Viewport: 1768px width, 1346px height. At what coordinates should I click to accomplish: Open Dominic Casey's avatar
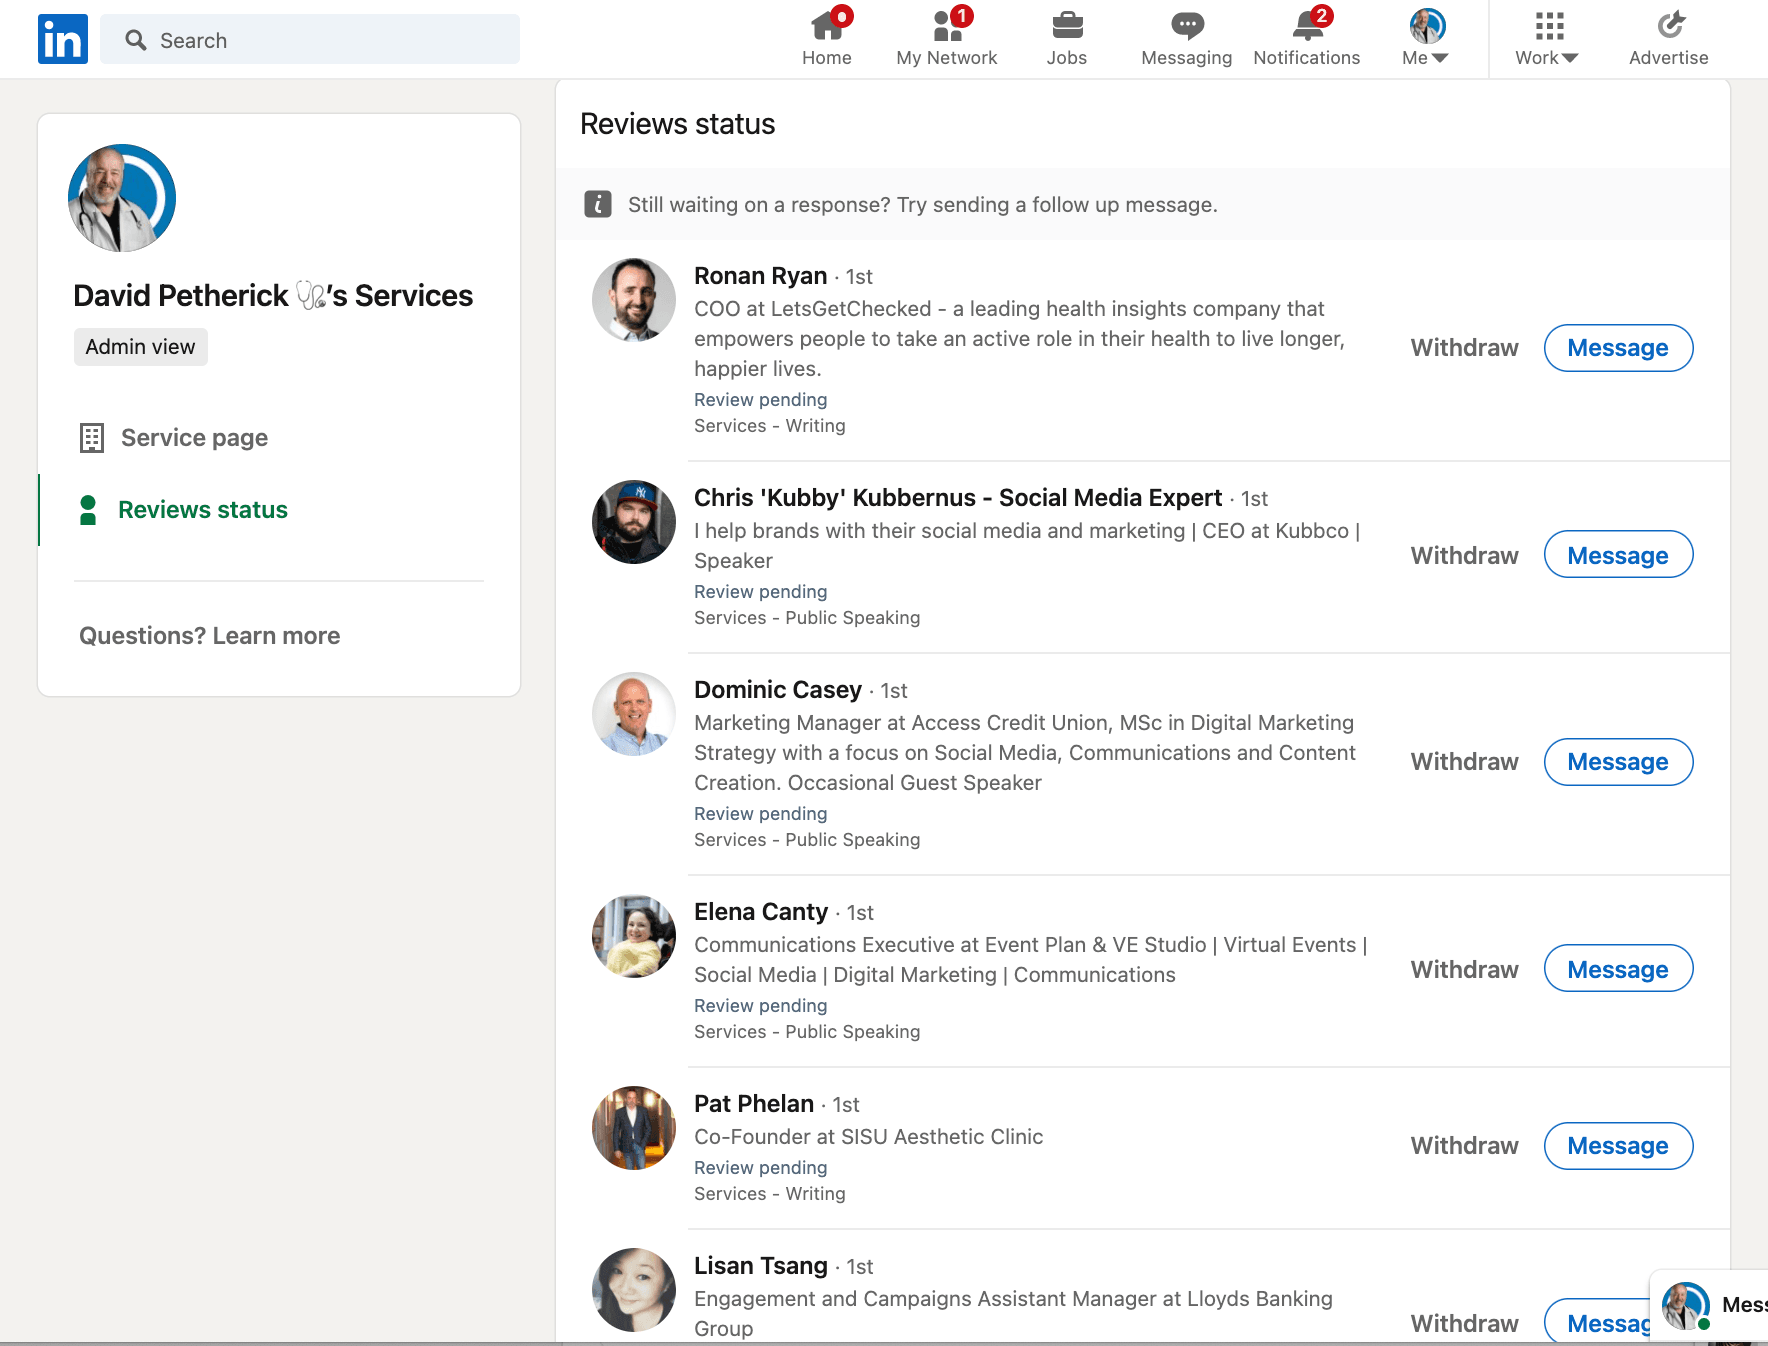pos(634,714)
